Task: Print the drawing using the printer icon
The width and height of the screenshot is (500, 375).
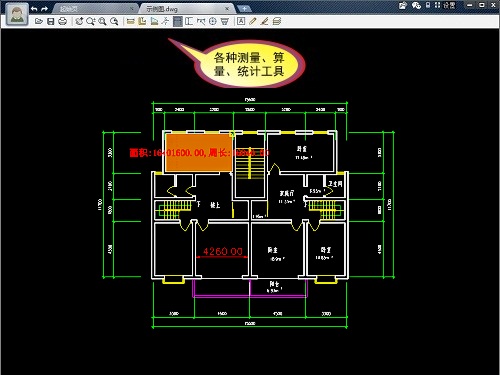Action: (x=62, y=21)
